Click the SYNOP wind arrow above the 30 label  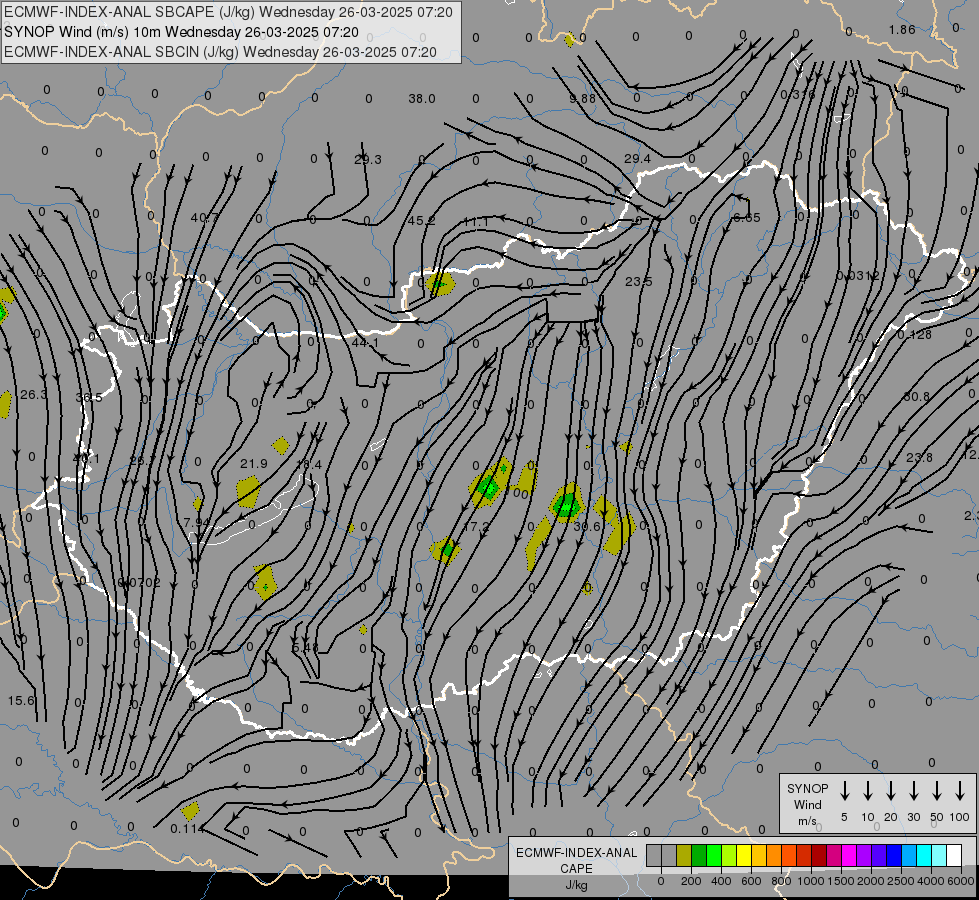coord(913,791)
